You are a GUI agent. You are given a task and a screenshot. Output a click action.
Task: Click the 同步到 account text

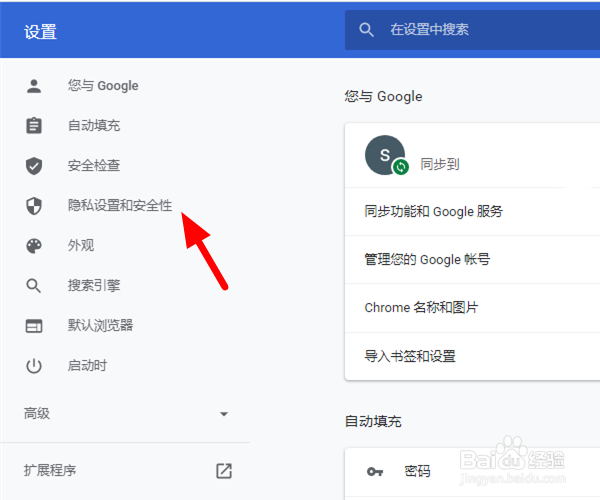click(x=440, y=164)
